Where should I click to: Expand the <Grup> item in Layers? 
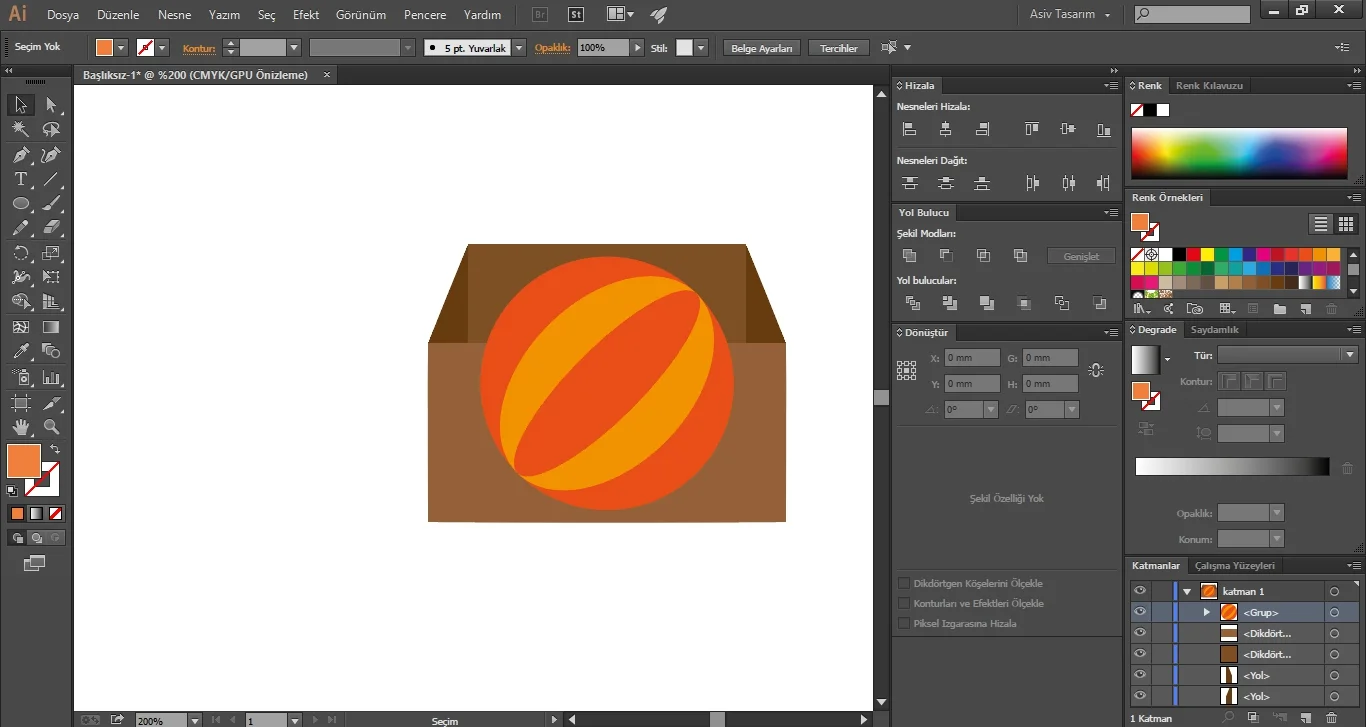[1206, 612]
